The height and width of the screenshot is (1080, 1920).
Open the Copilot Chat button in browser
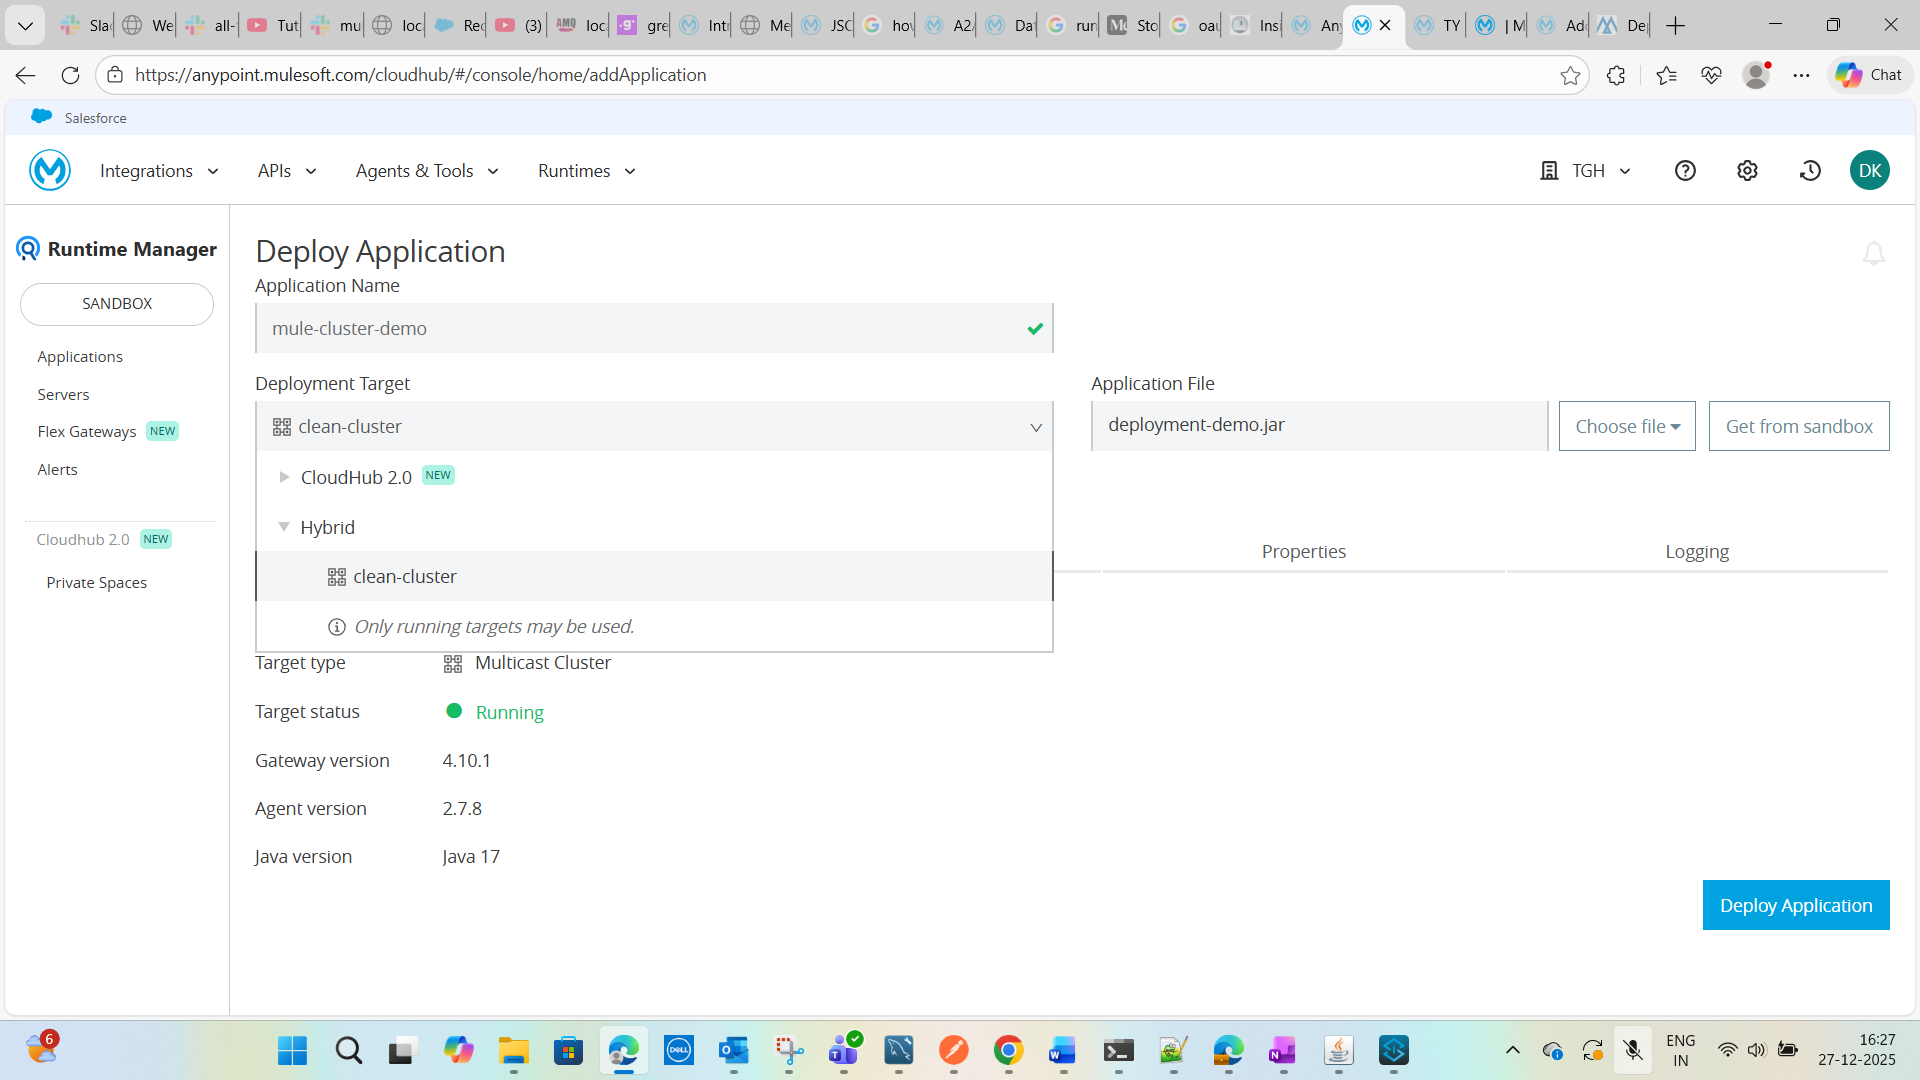(1869, 75)
